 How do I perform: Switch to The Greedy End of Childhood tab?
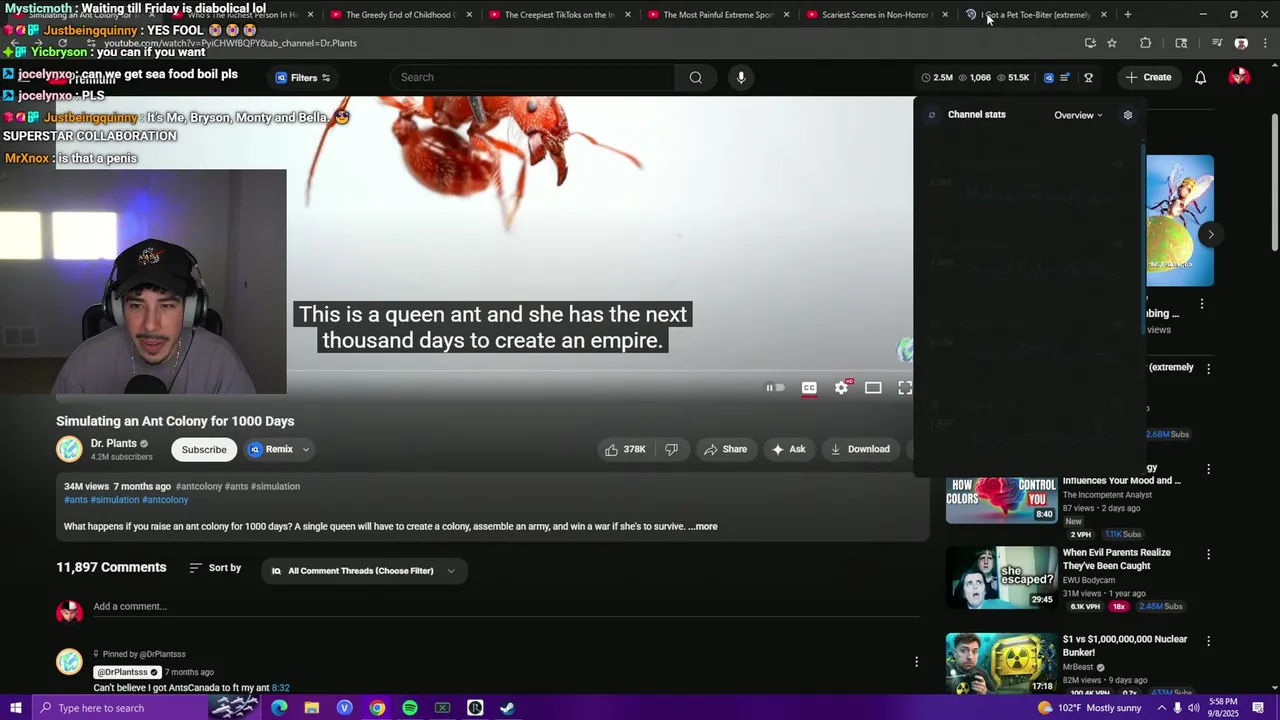(x=400, y=15)
